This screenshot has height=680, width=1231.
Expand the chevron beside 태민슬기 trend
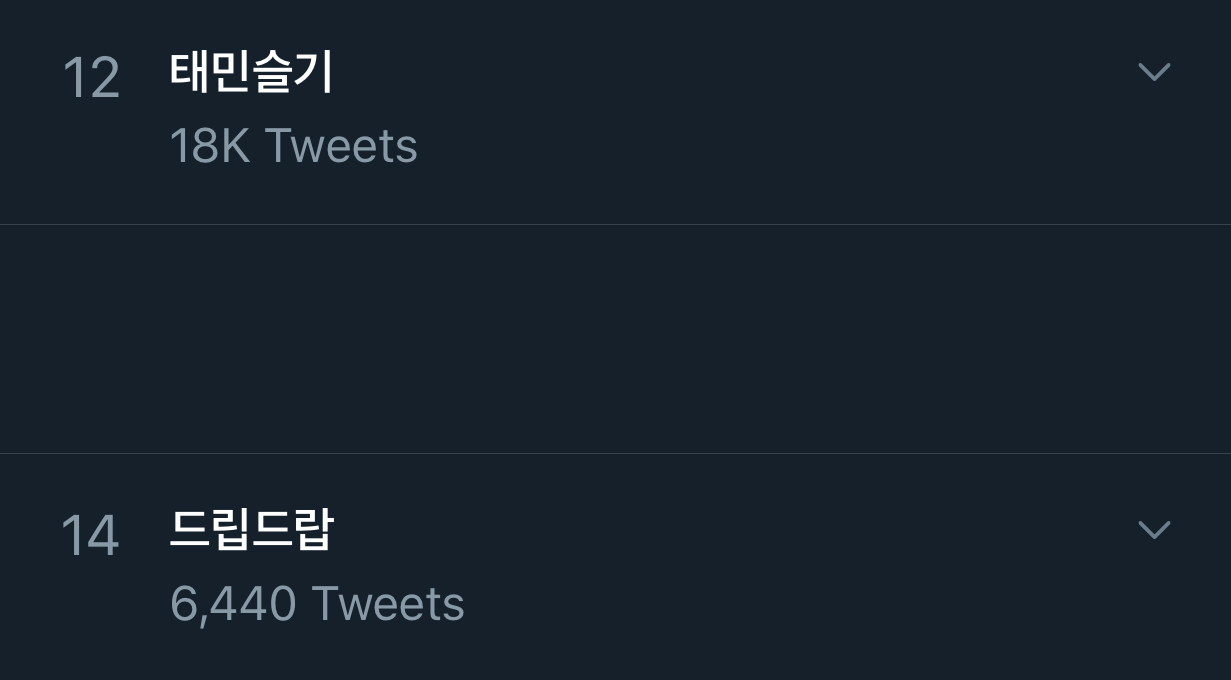pyautogui.click(x=1154, y=72)
